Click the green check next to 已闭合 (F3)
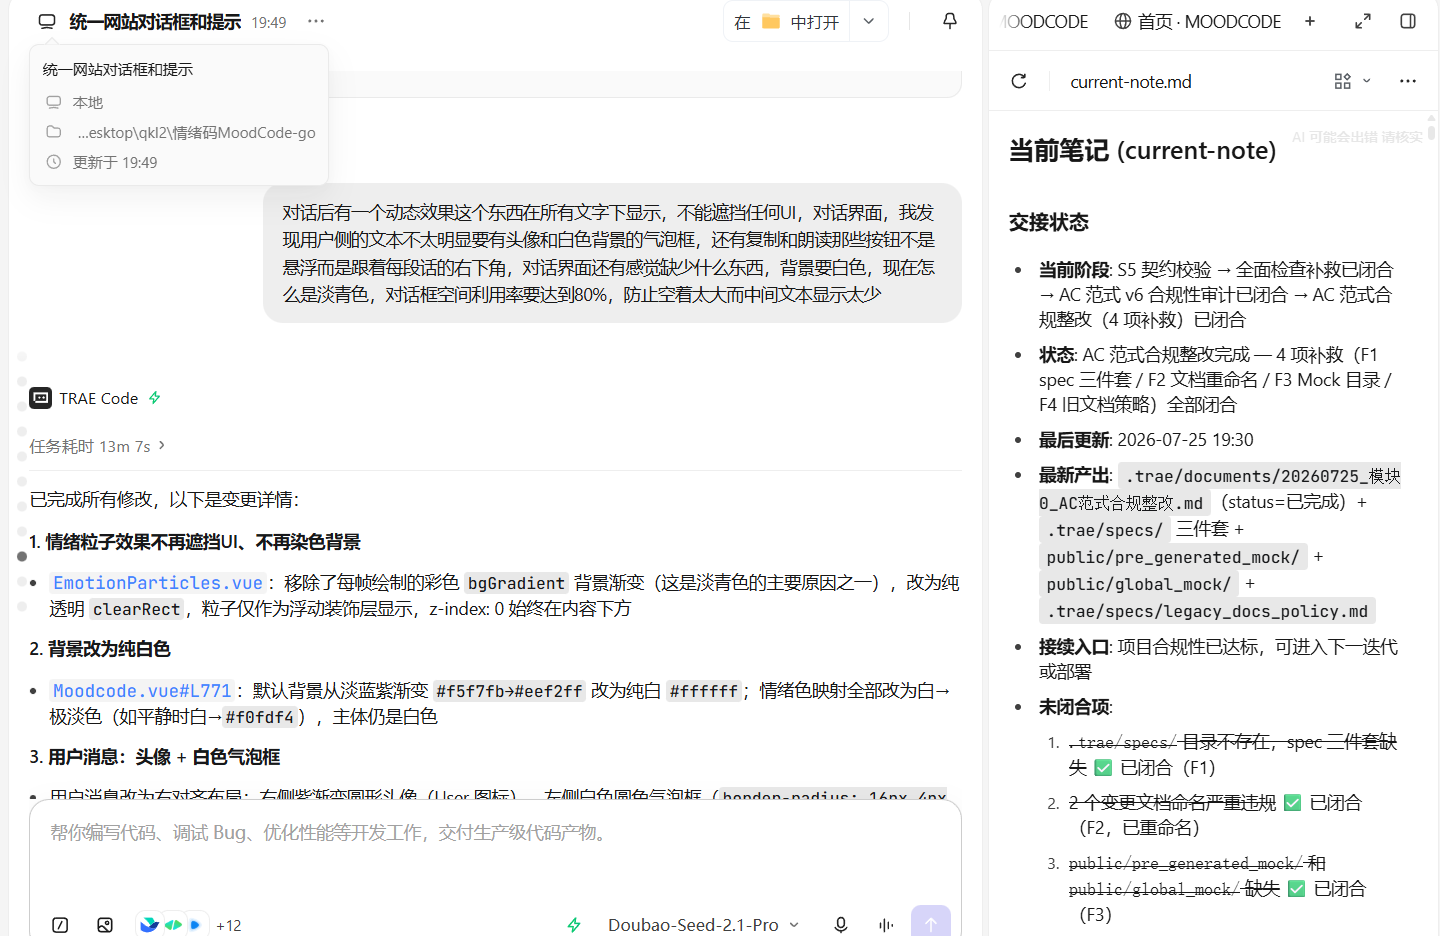 click(x=1296, y=888)
